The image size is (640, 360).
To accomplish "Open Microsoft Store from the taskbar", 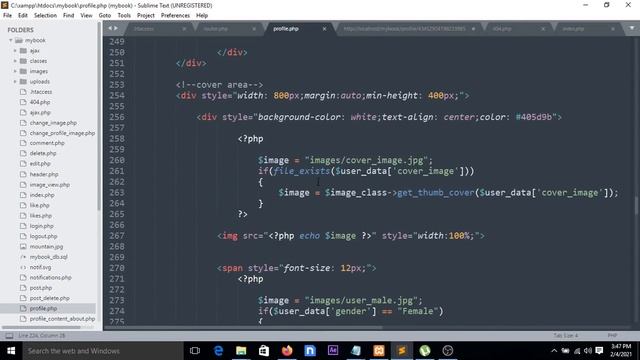I will point(264,351).
